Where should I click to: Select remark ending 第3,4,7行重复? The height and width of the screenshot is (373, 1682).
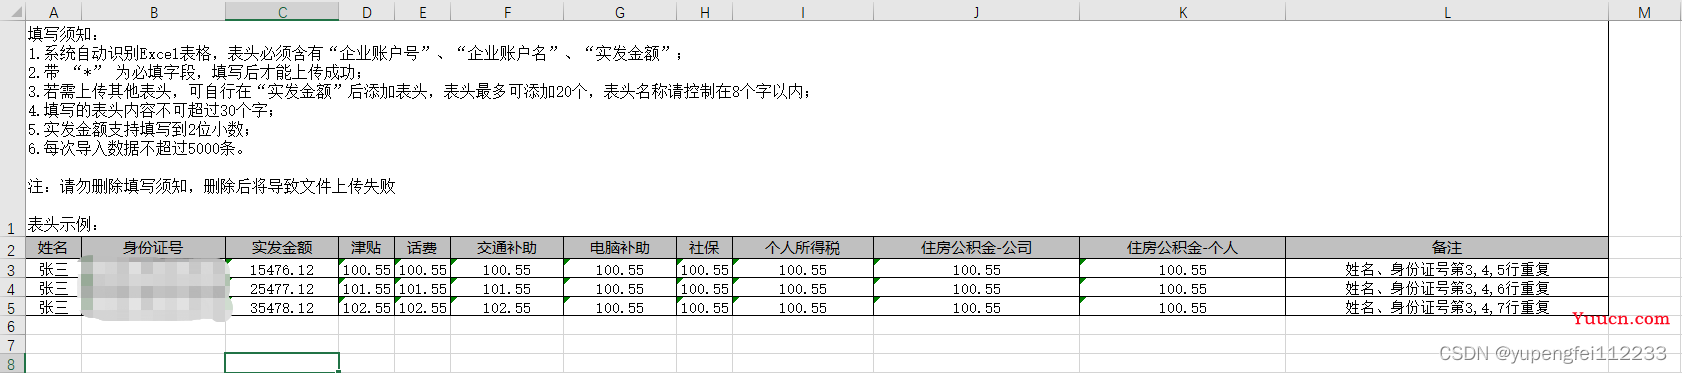(x=1447, y=307)
